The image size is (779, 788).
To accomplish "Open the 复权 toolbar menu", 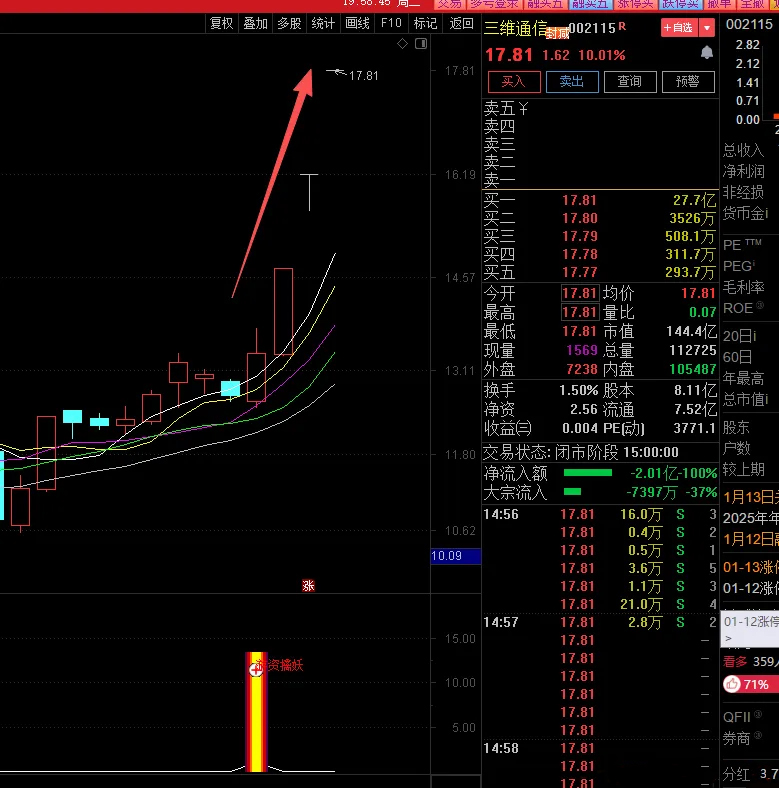I will click(x=222, y=23).
